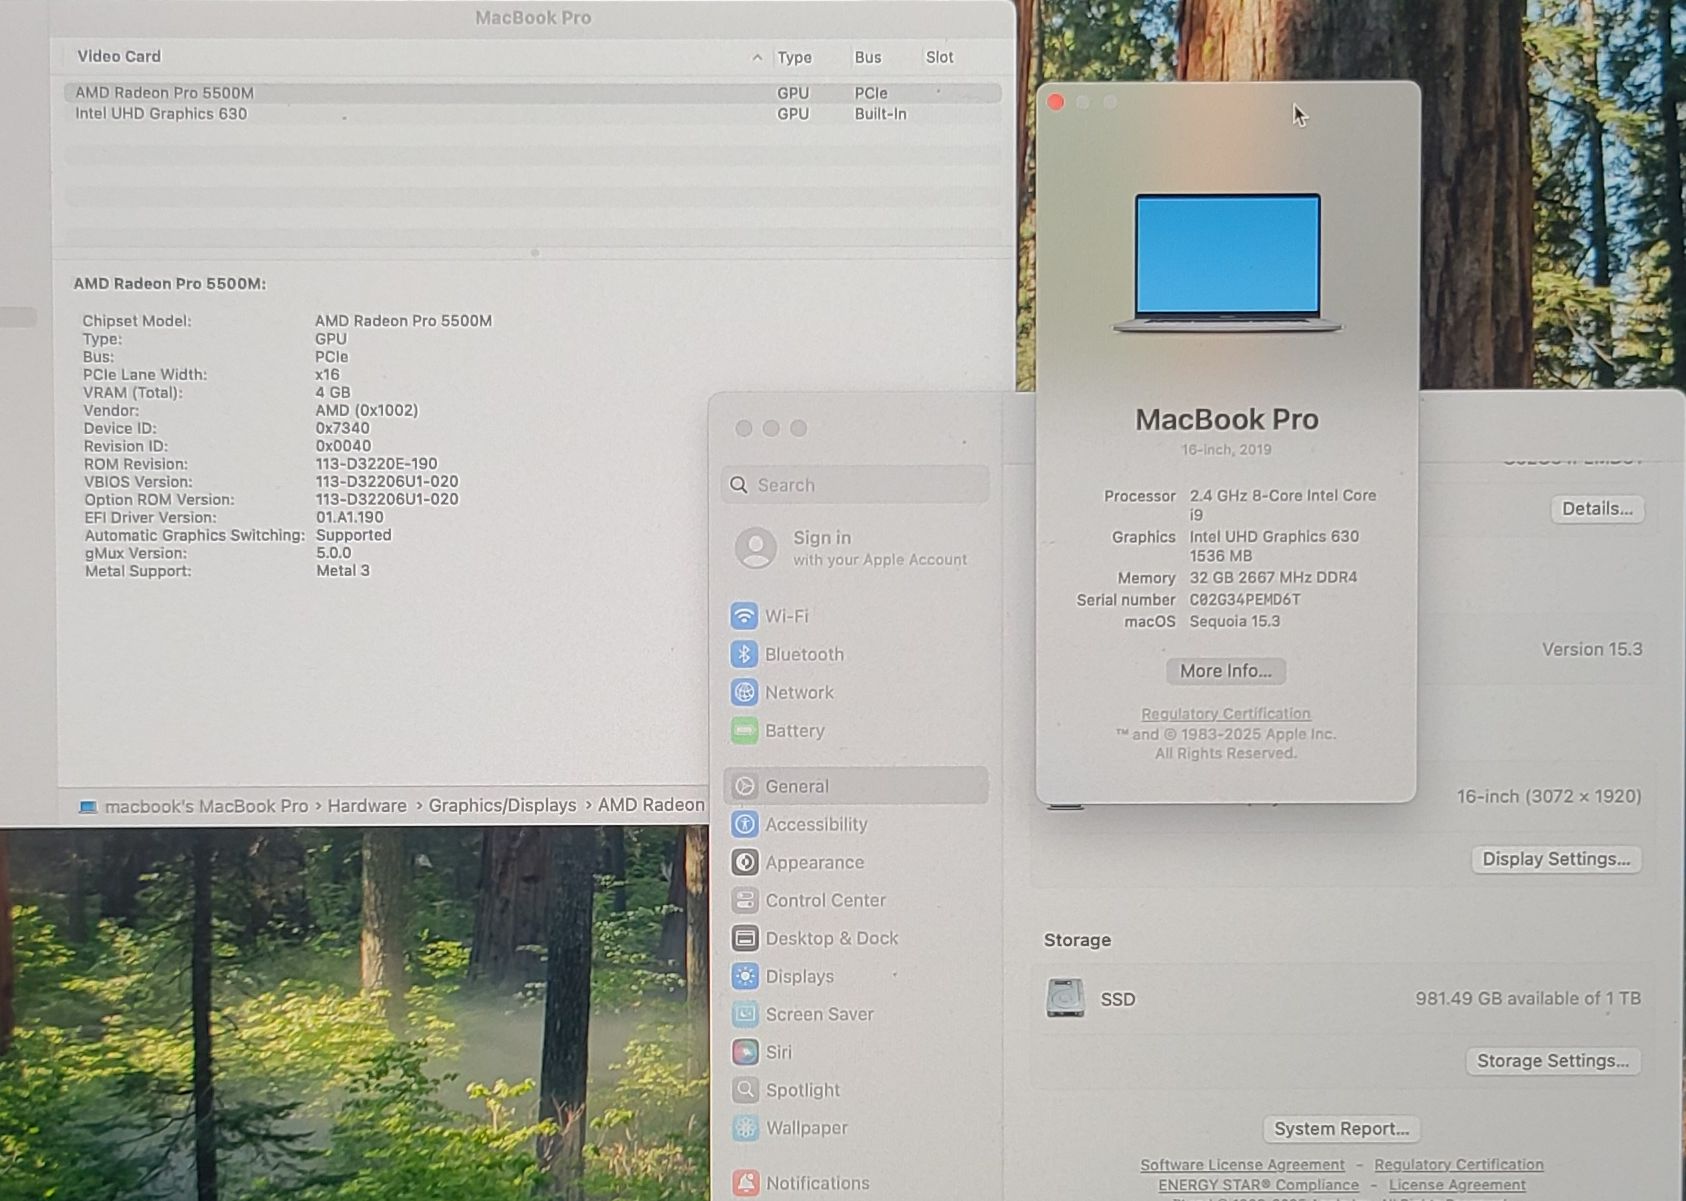
Task: Click the More Info... button
Action: (1225, 671)
